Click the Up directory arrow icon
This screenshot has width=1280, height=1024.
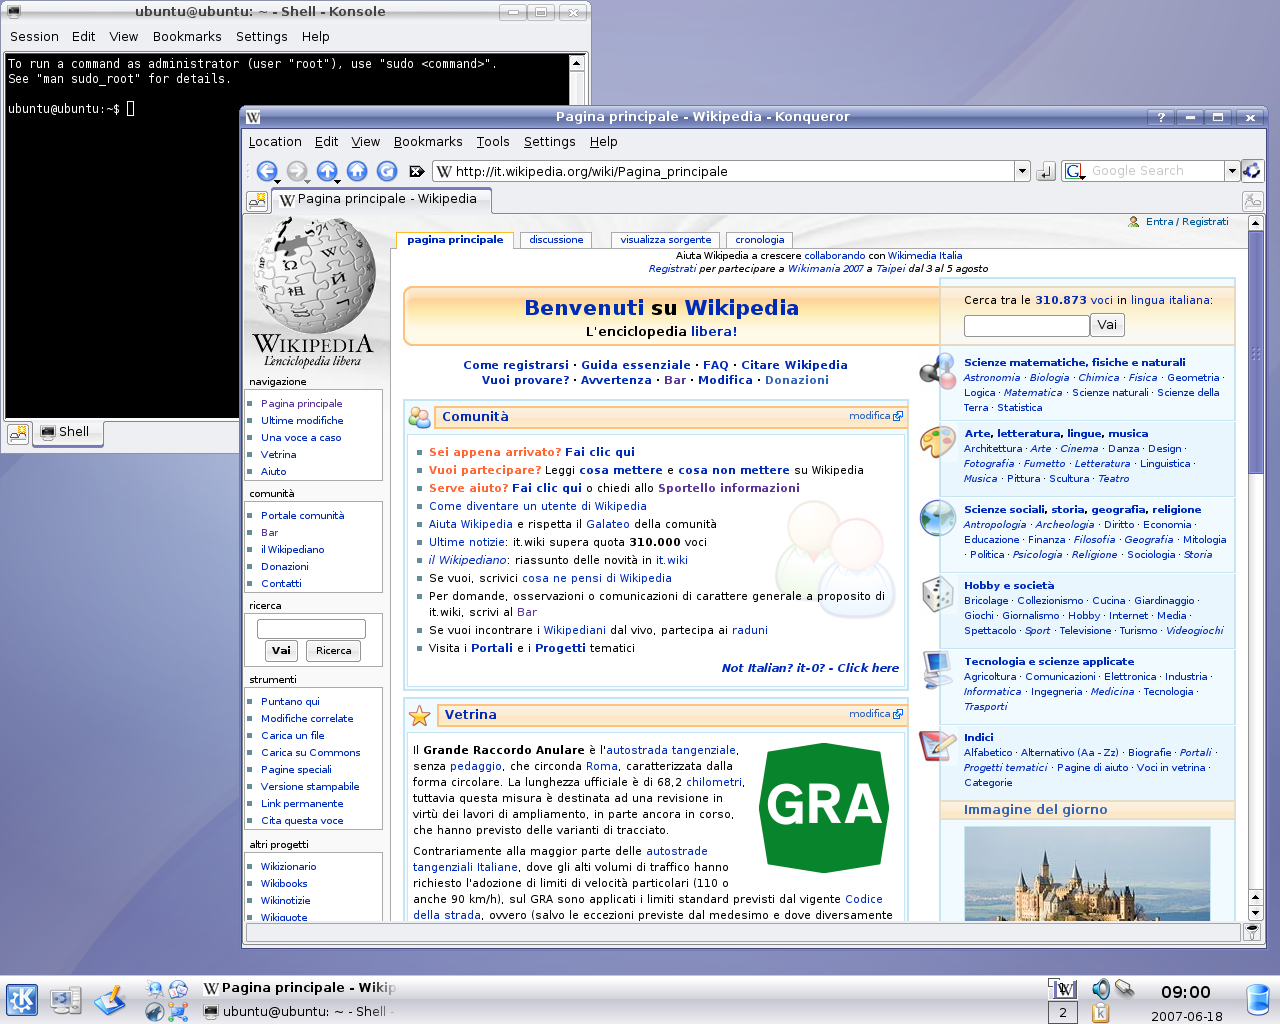tap(326, 171)
